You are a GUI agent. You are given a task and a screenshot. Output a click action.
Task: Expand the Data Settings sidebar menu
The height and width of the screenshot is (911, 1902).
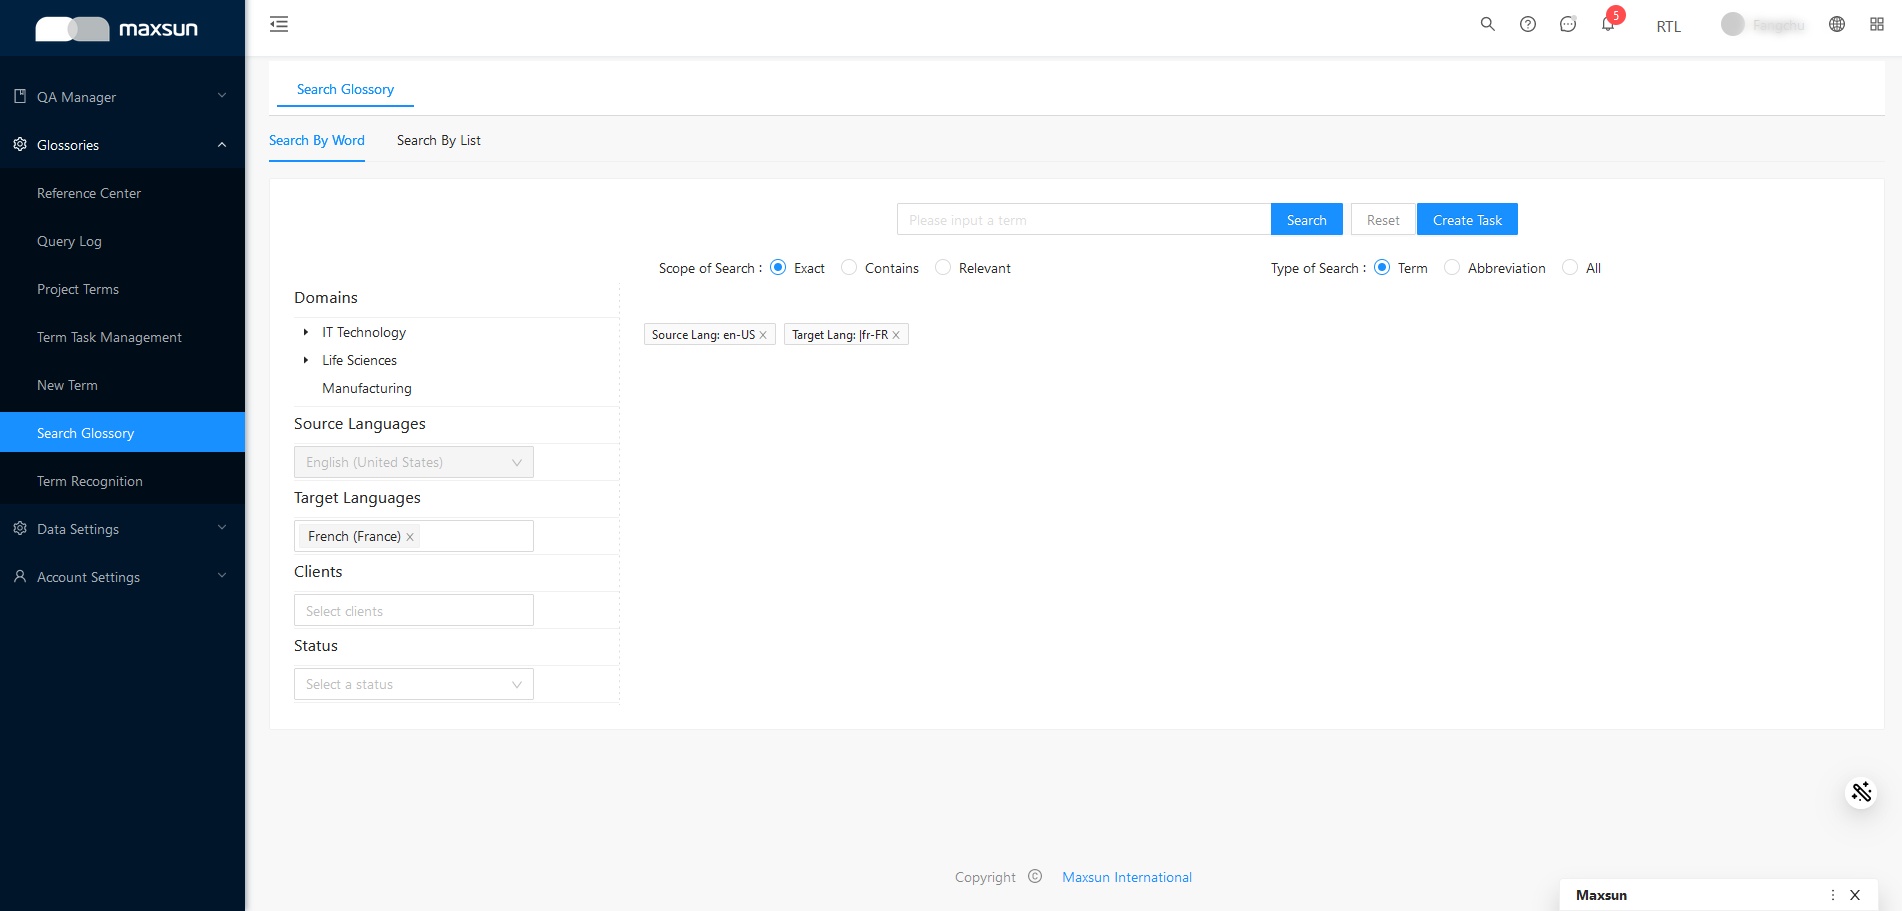(122, 529)
